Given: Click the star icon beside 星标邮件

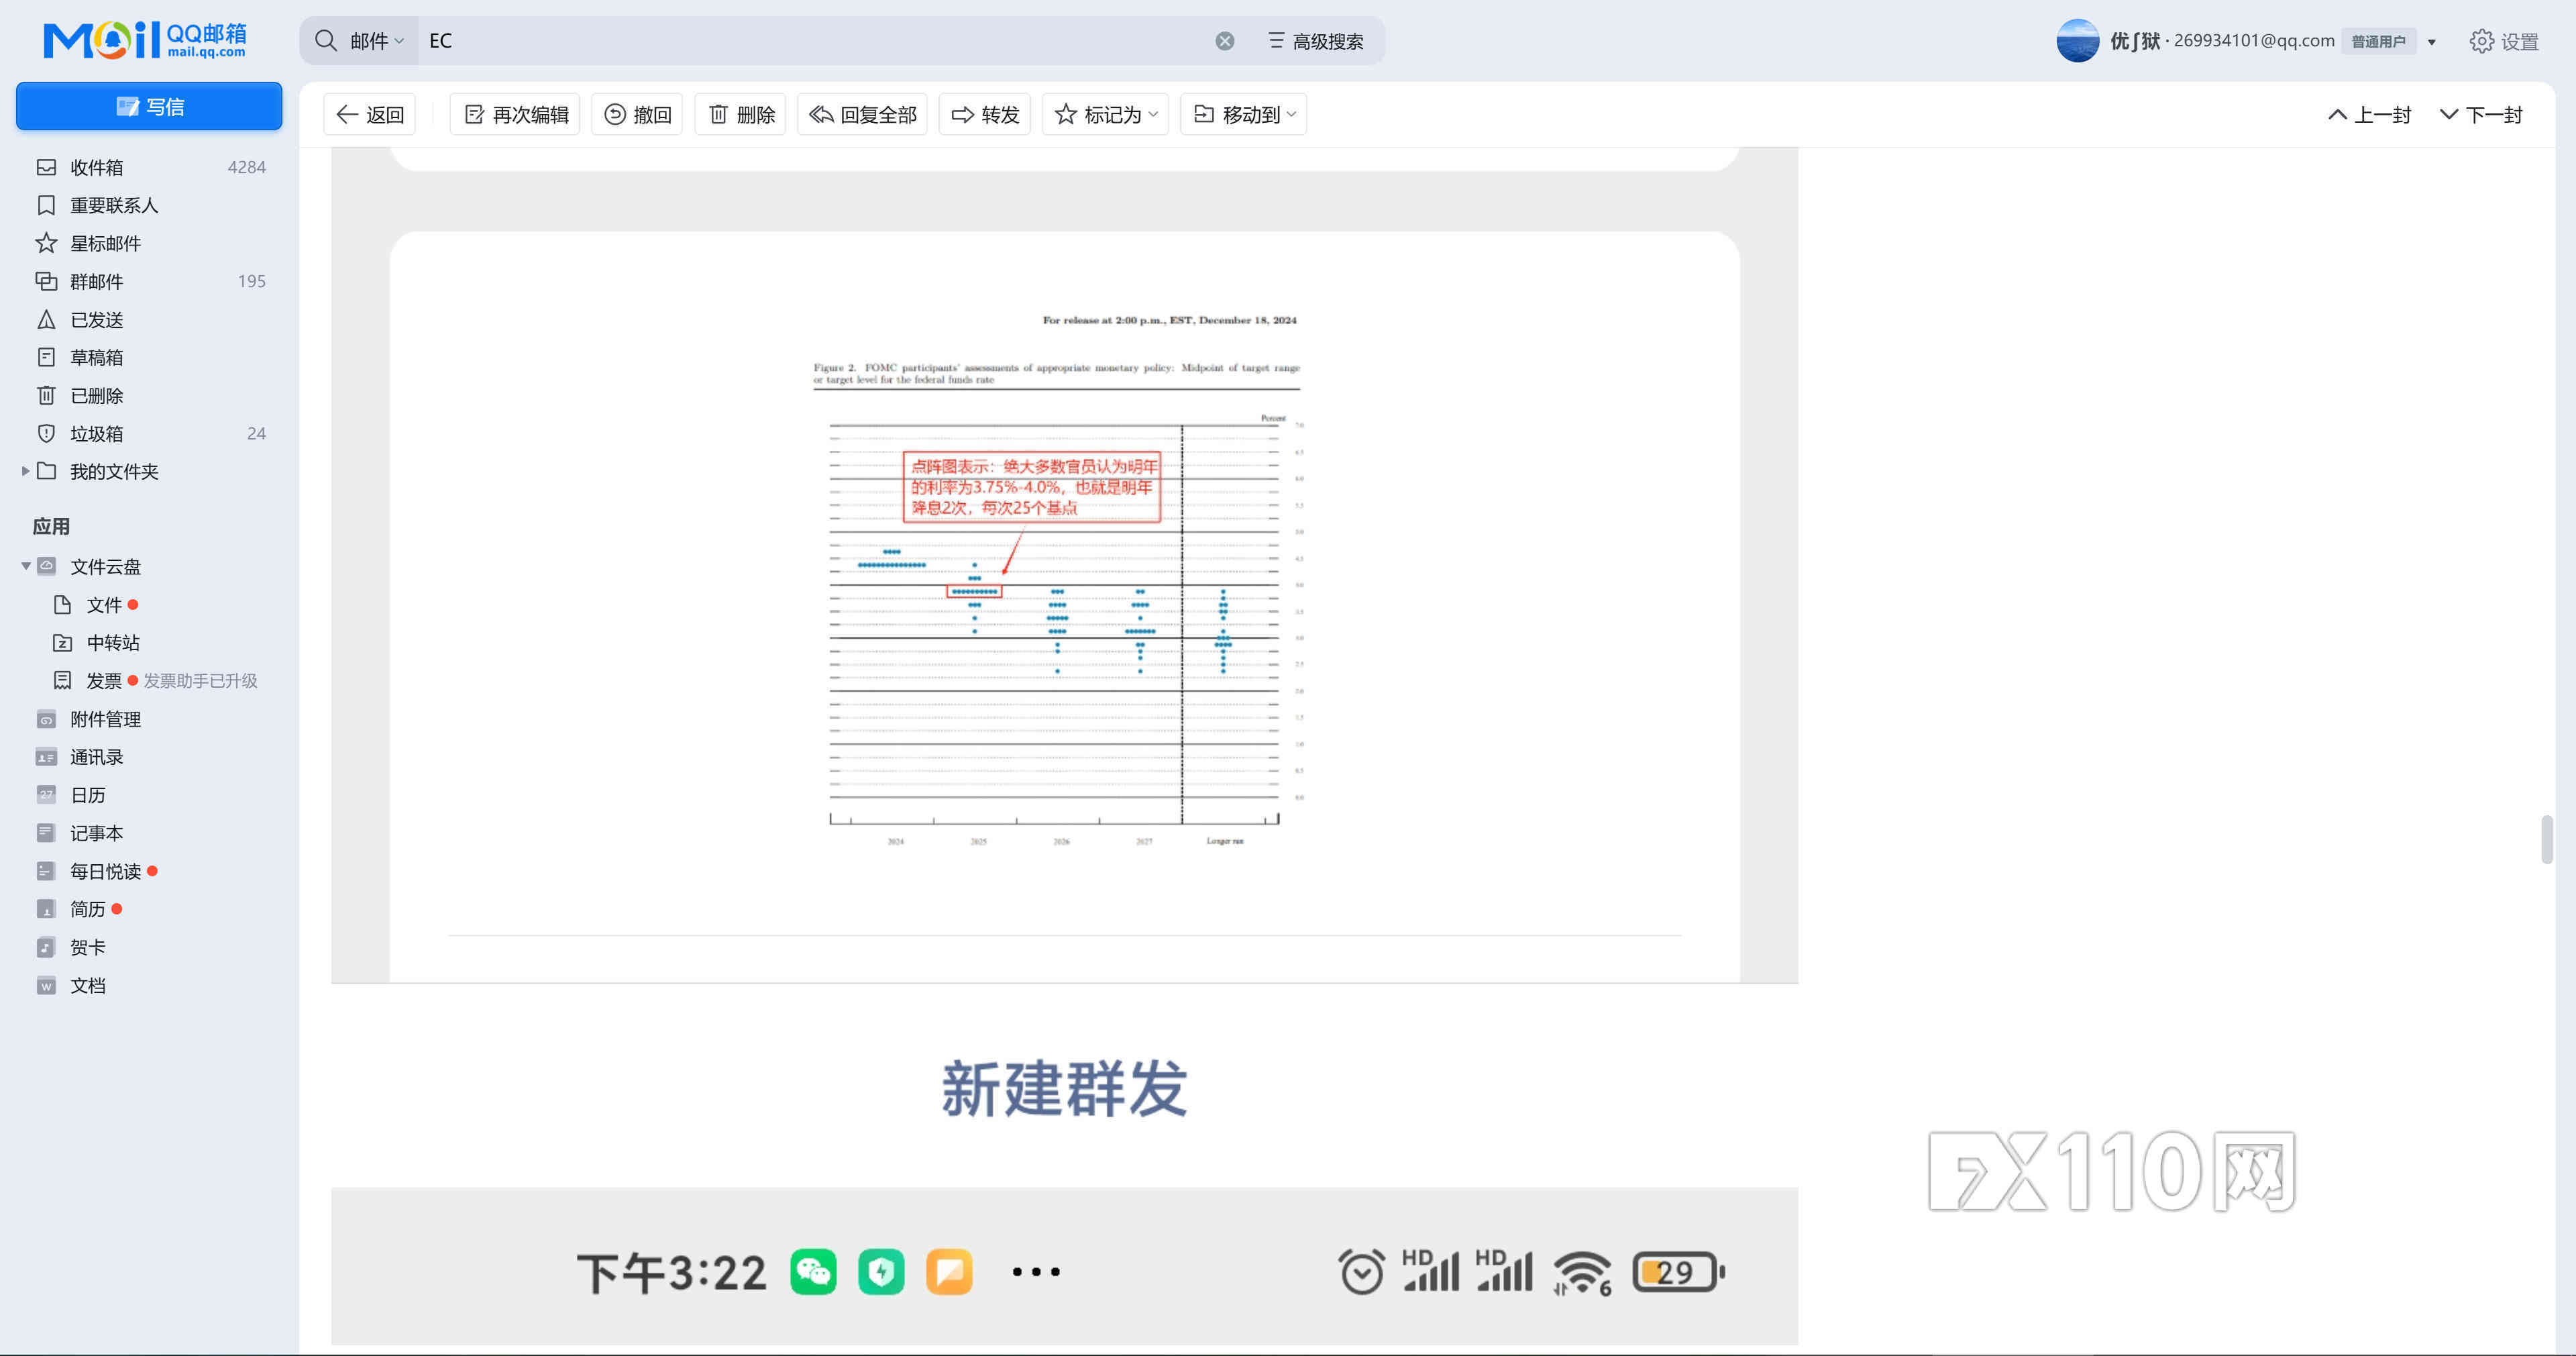Looking at the screenshot, I should point(46,243).
